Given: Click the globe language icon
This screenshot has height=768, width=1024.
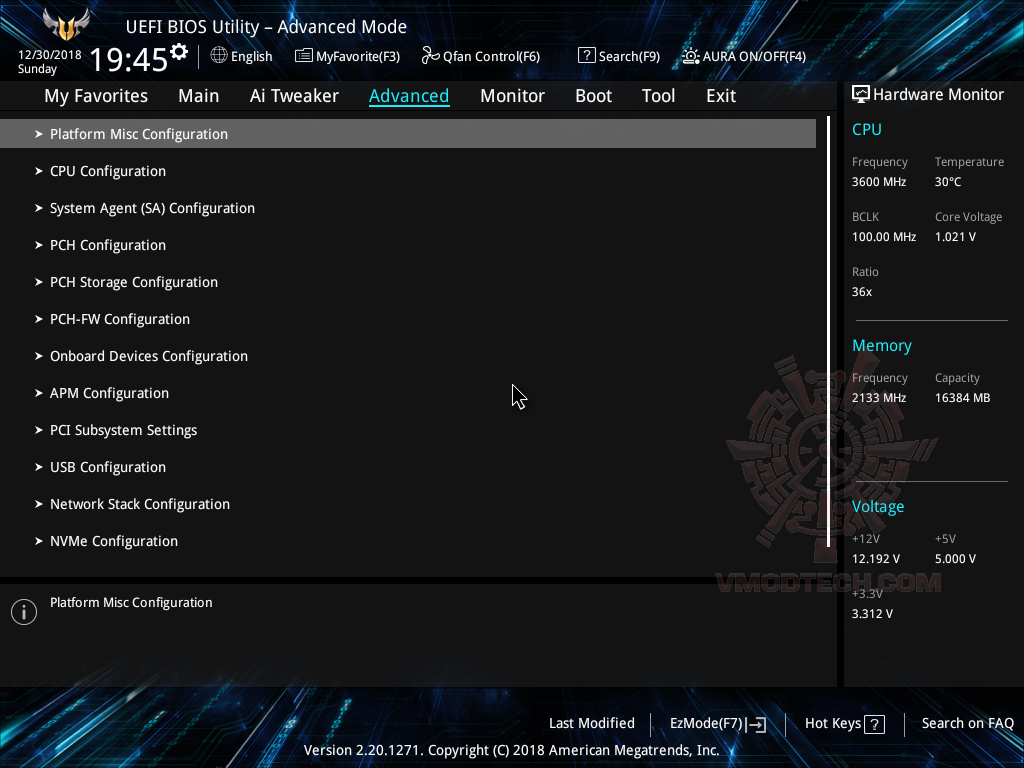Looking at the screenshot, I should [219, 56].
